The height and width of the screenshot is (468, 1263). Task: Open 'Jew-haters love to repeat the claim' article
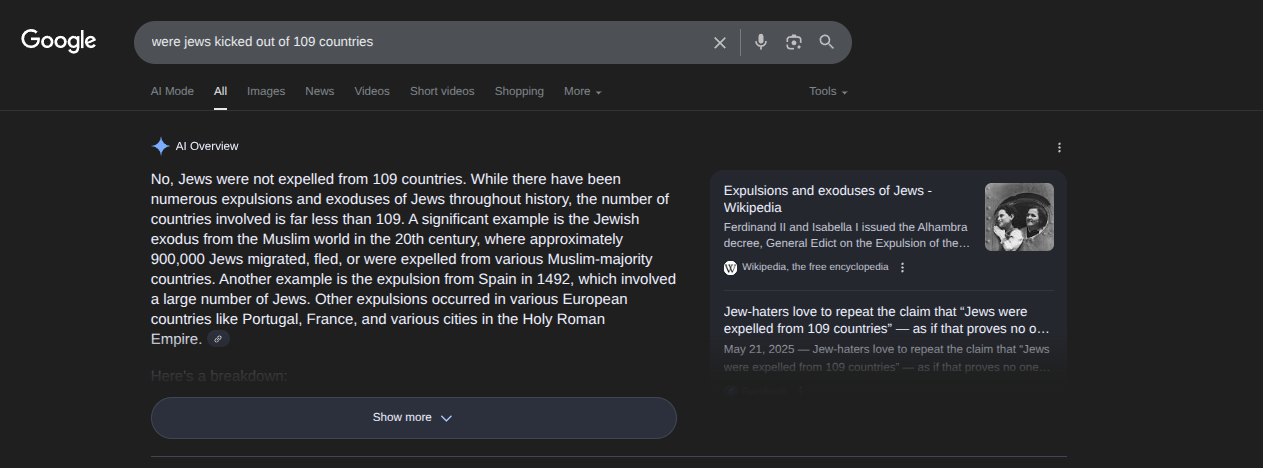pos(887,320)
